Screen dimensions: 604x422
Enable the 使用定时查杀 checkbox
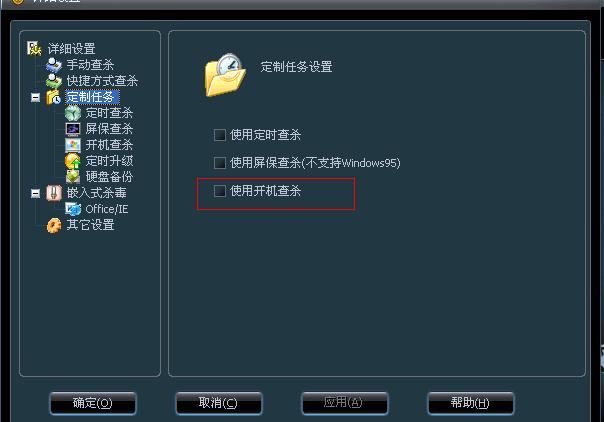220,135
